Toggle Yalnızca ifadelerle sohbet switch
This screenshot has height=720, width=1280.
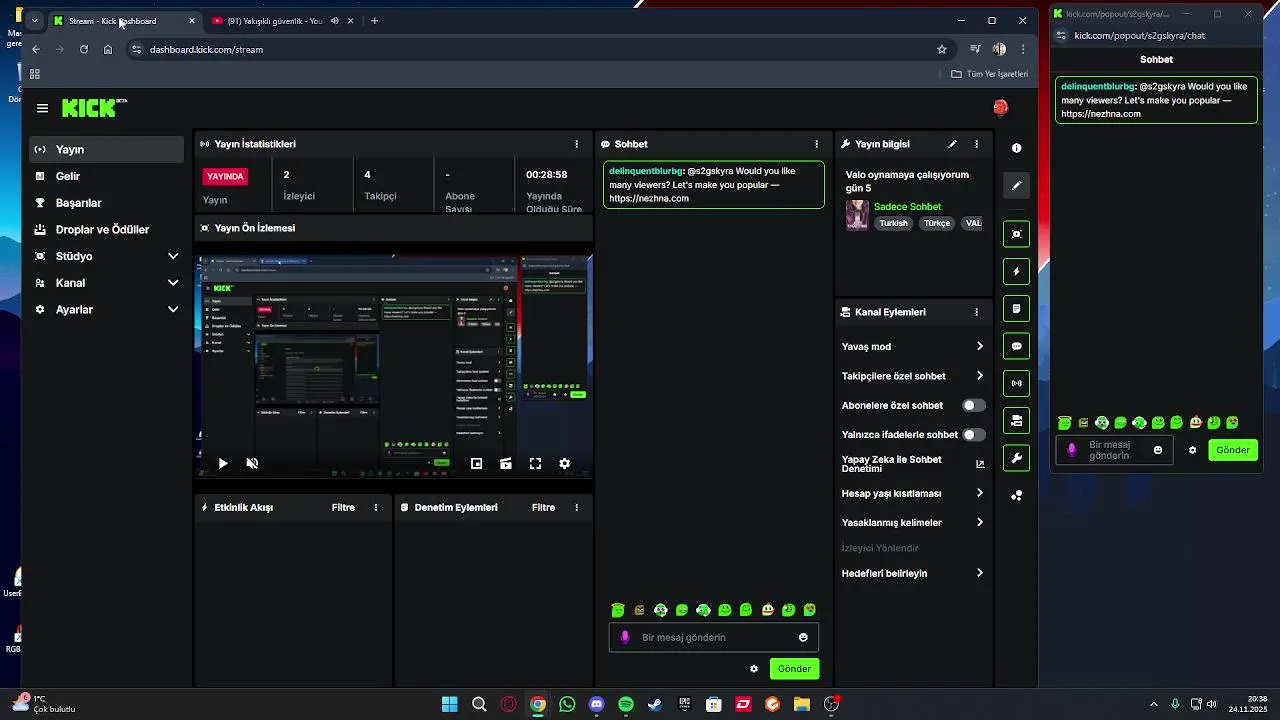973,435
